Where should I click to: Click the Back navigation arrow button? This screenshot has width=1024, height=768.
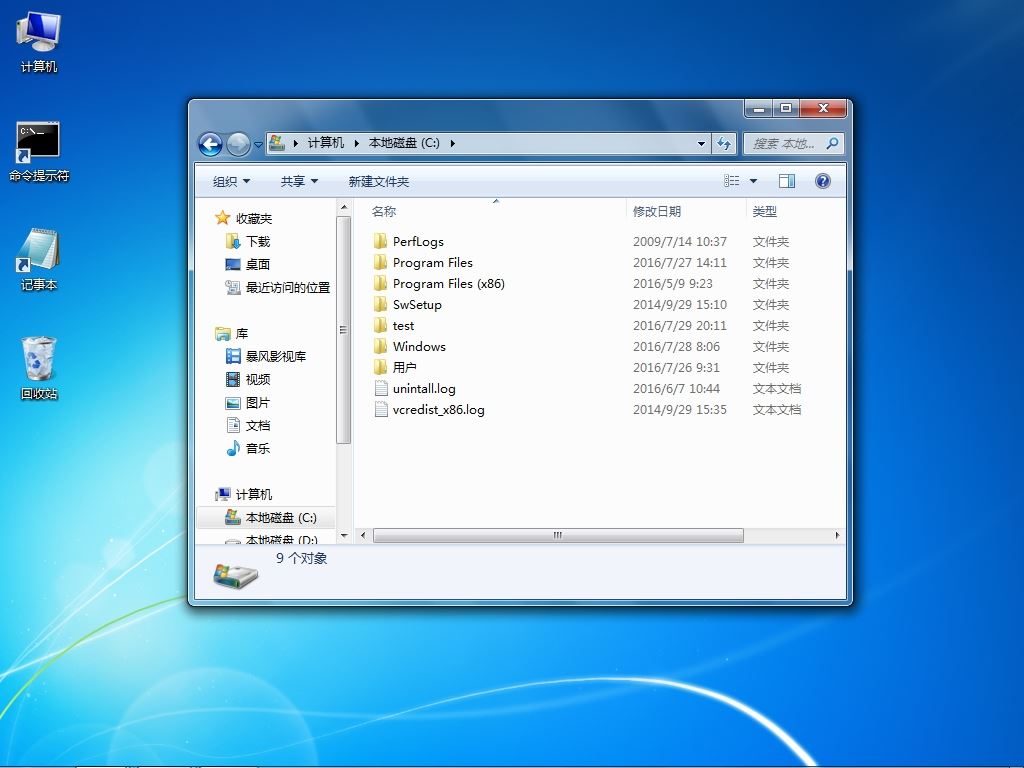tap(210, 144)
